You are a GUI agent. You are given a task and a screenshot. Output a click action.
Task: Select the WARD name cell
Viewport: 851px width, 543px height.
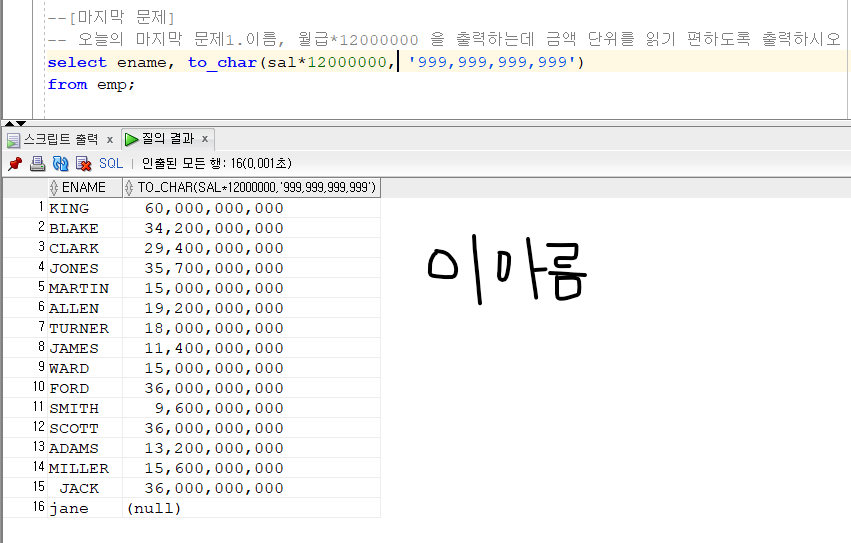85,368
